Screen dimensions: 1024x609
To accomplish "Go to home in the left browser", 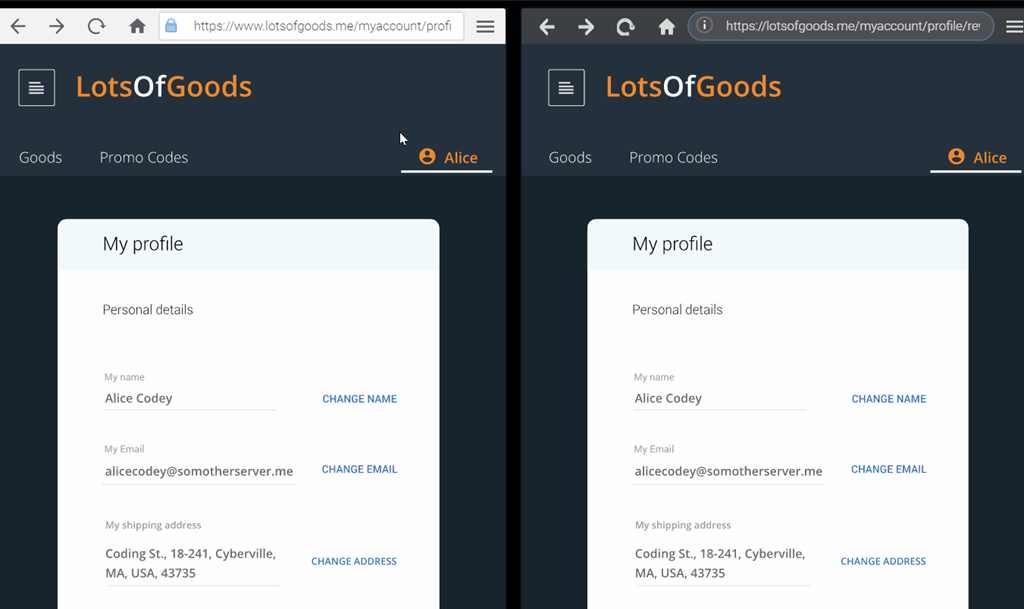I will (137, 26).
